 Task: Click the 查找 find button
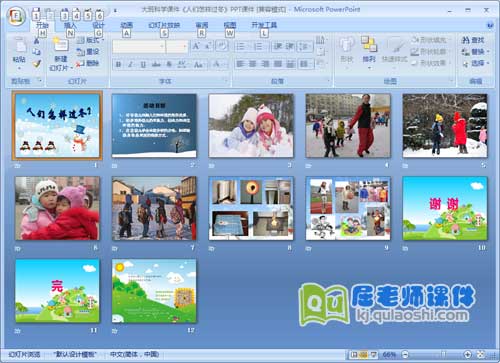pos(473,40)
